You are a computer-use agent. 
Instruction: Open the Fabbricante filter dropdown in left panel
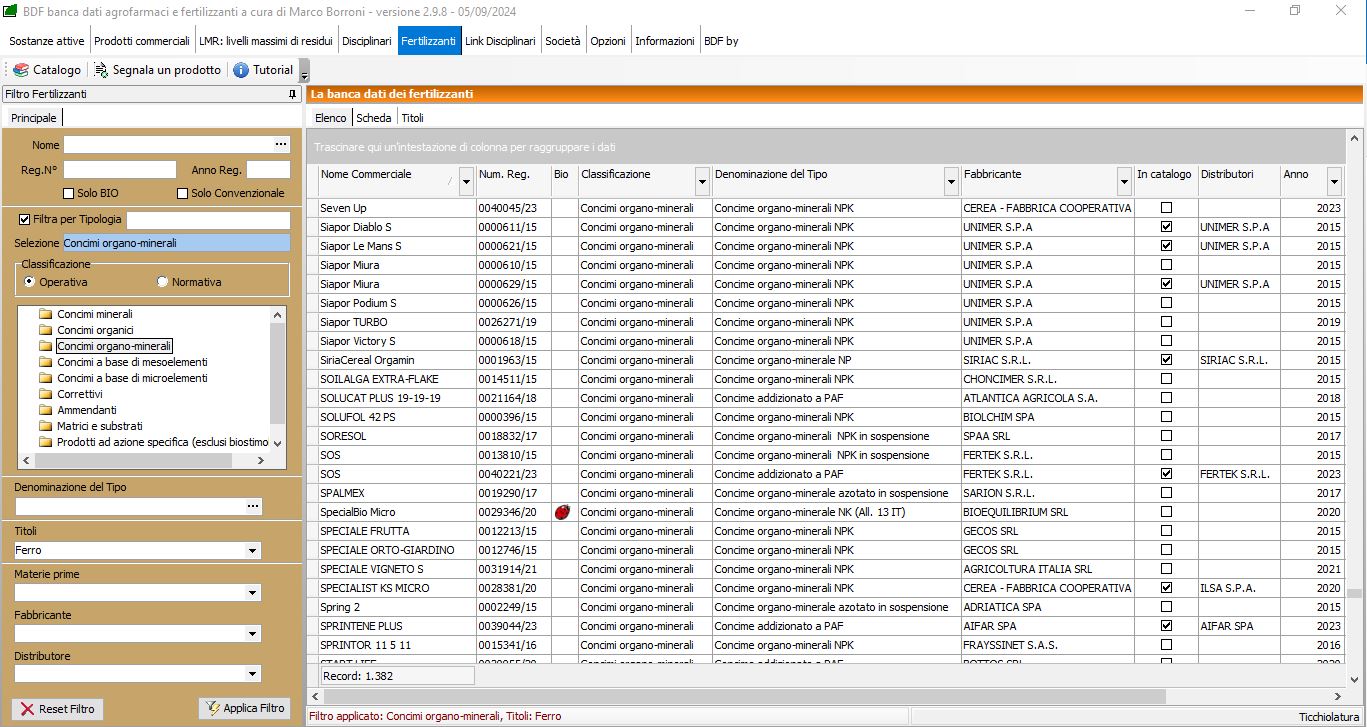tap(251, 634)
